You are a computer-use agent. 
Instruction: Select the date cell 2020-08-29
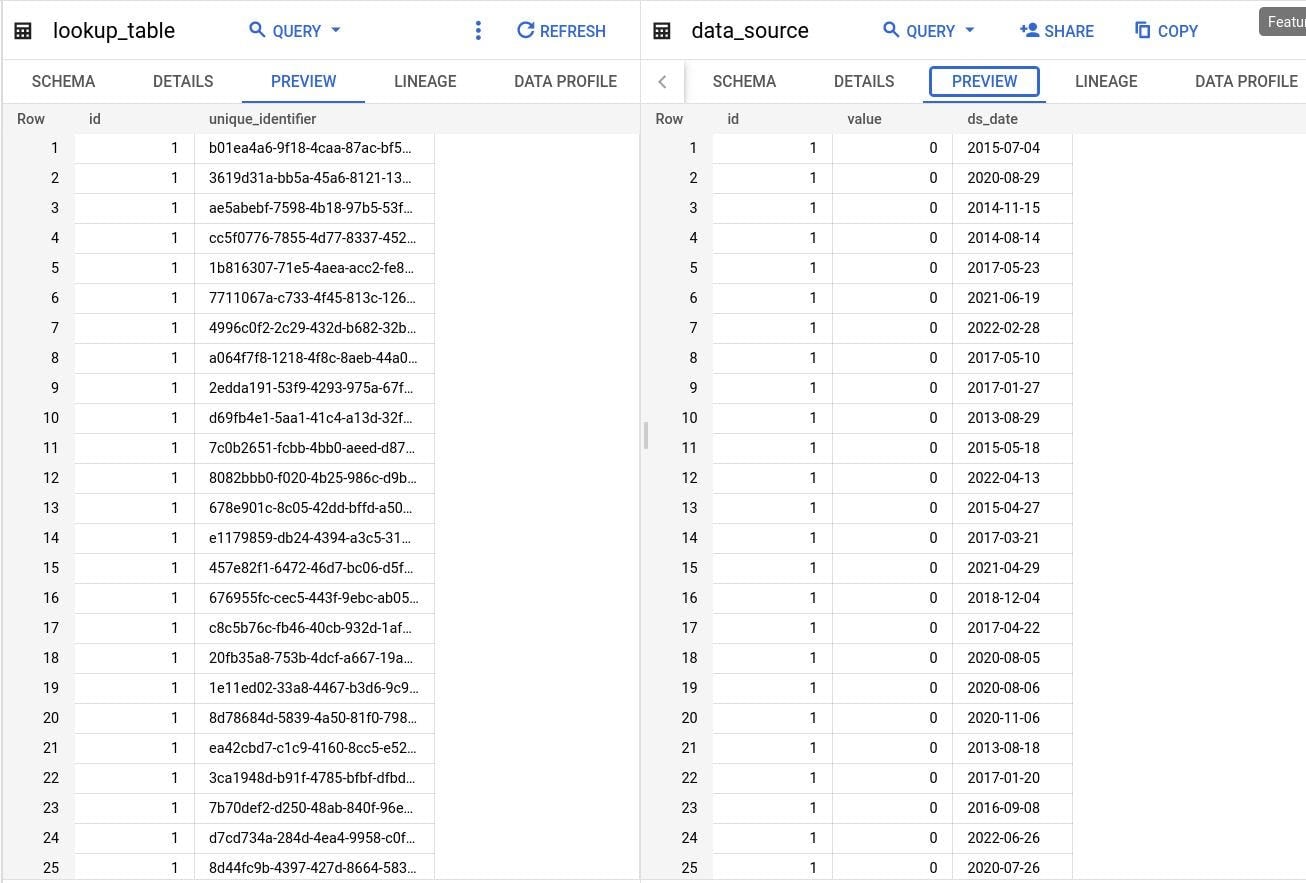click(x=1012, y=178)
